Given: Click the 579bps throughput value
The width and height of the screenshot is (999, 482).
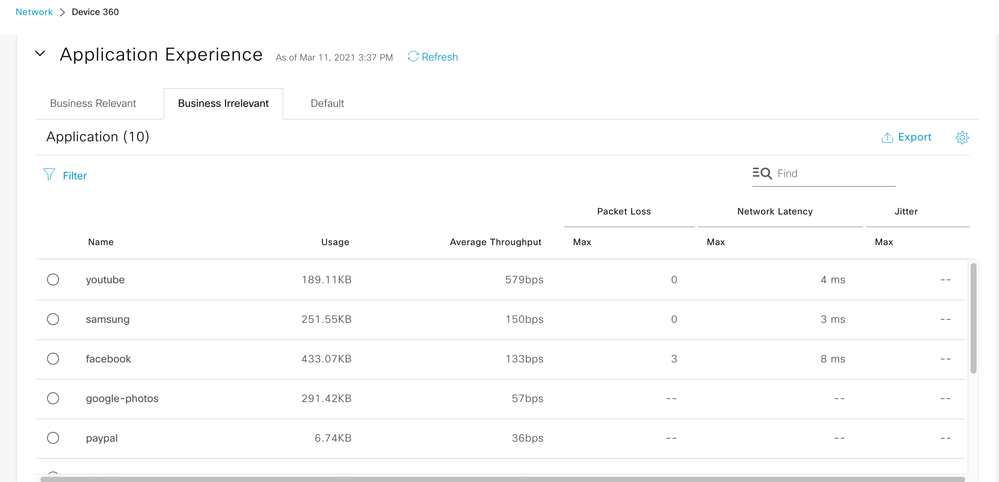Looking at the screenshot, I should (x=522, y=280).
